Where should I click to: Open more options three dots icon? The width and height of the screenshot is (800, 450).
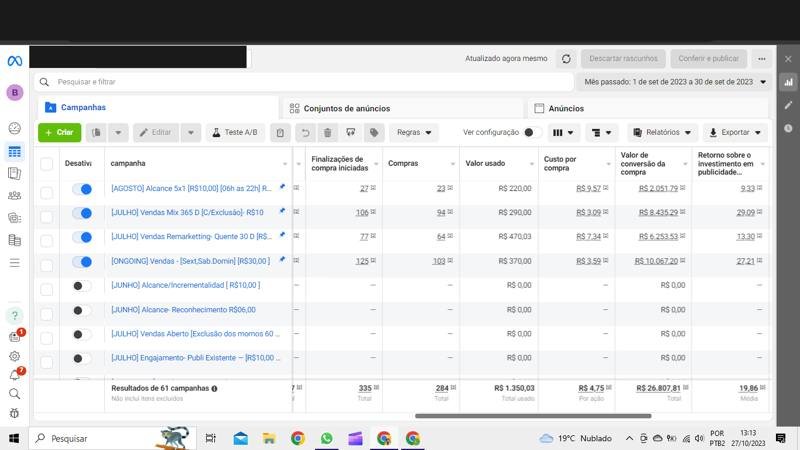pyautogui.click(x=762, y=59)
